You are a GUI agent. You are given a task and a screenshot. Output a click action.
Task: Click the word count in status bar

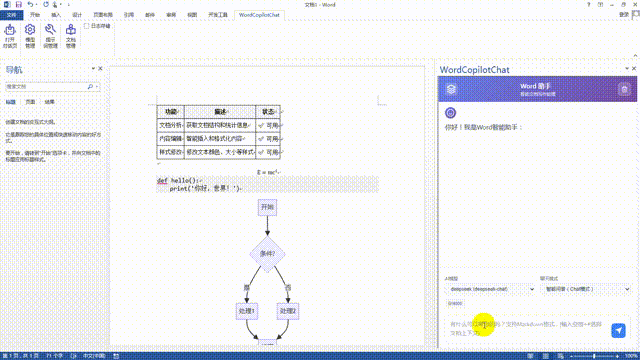54,356
